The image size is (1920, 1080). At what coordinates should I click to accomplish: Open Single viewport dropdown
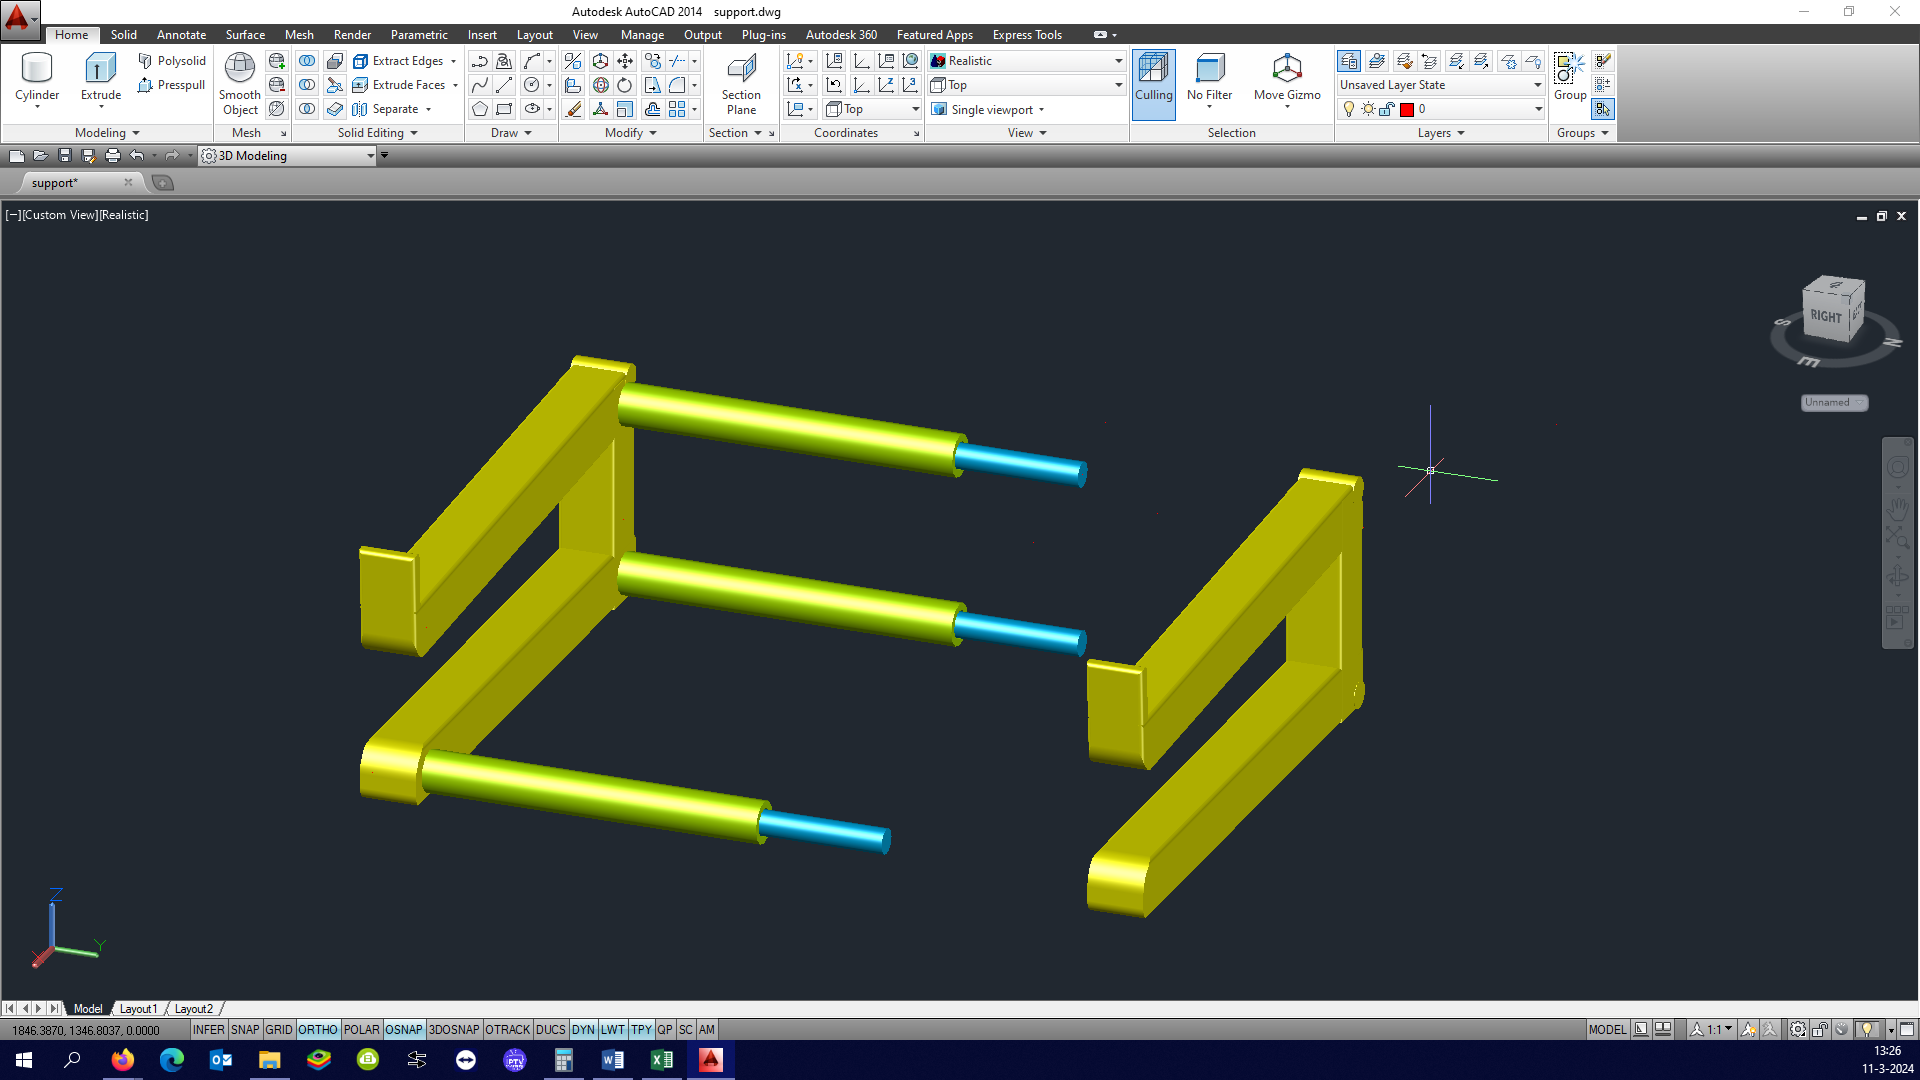point(988,109)
